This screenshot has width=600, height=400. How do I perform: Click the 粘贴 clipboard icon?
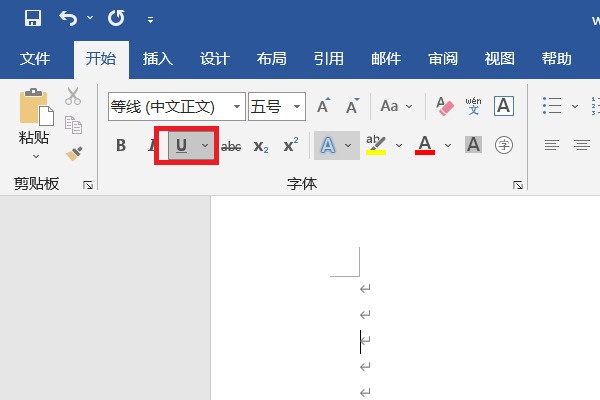(x=36, y=107)
